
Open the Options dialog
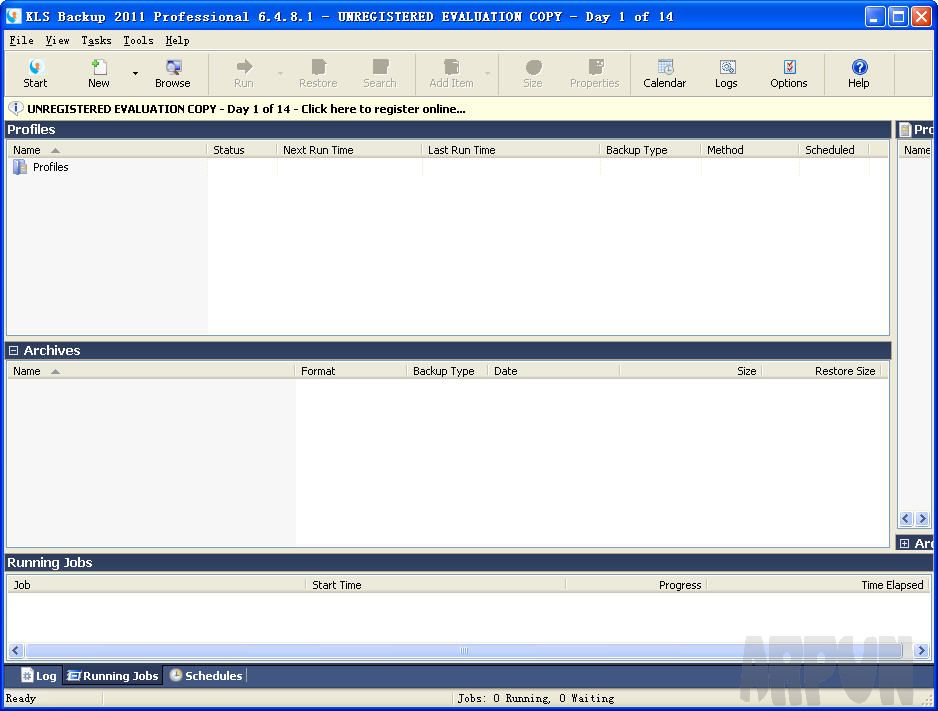pos(788,74)
